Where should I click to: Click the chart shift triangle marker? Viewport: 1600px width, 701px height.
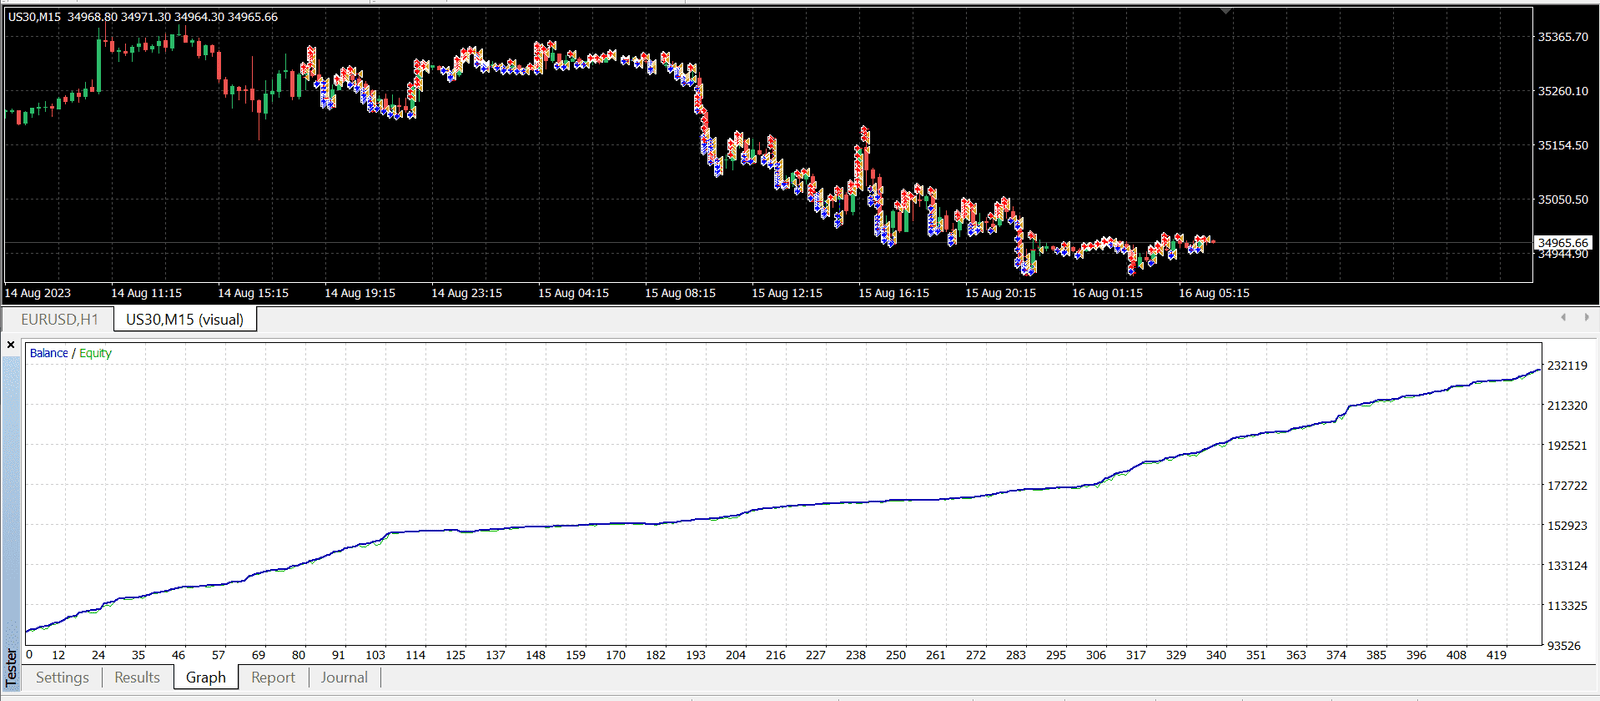1225,11
